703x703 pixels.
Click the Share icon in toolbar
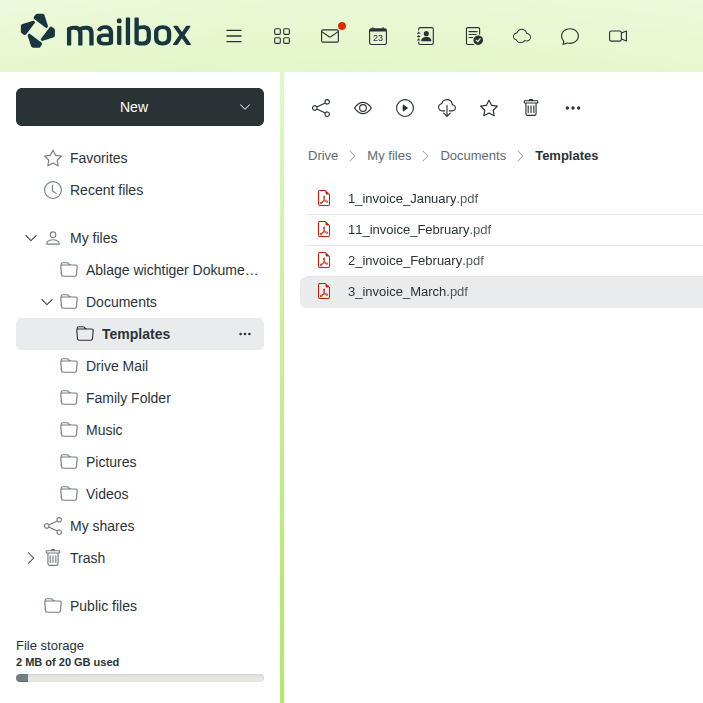click(x=321, y=108)
